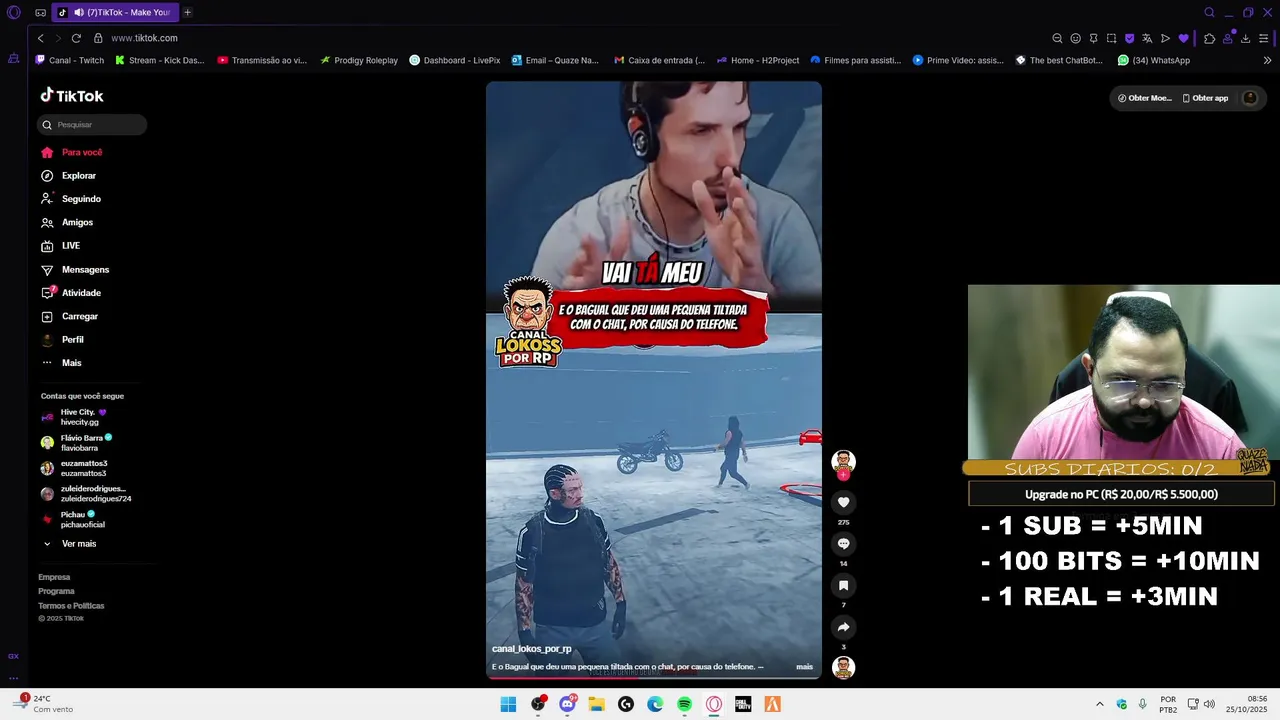This screenshot has height=720, width=1280.
Task: Open the Amigos section
Action: [67, 222]
